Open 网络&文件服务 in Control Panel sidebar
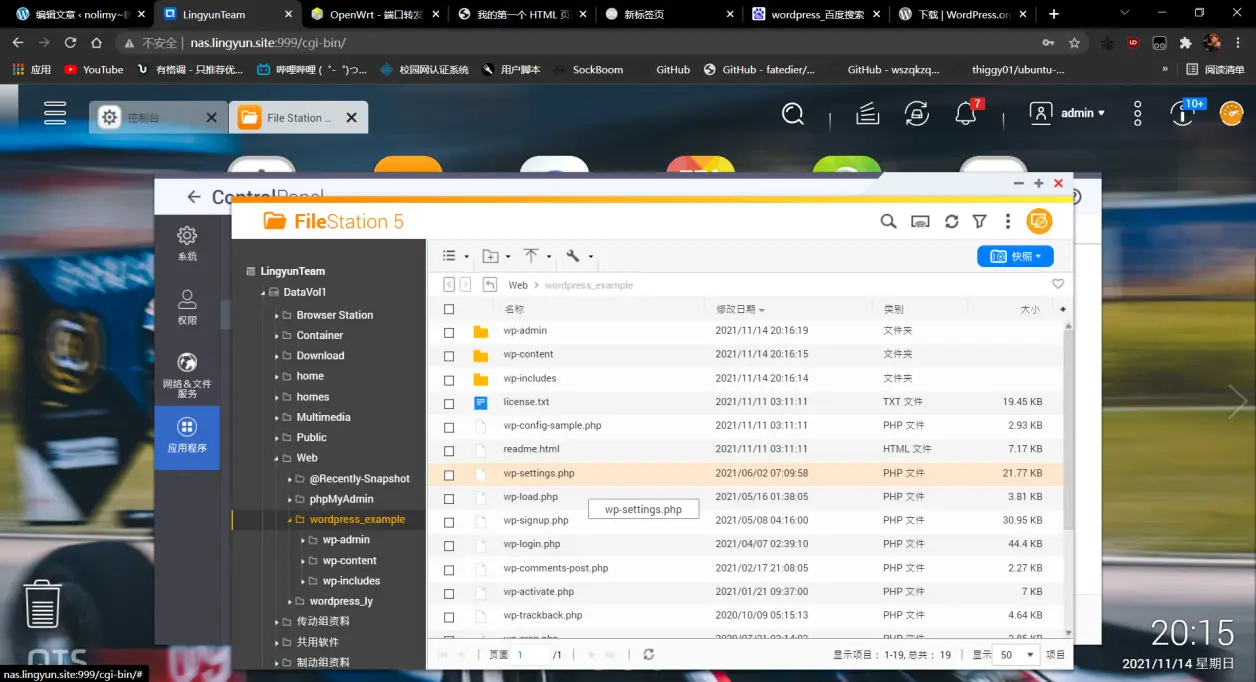Screen dimensions: 1256x682 click(187, 375)
